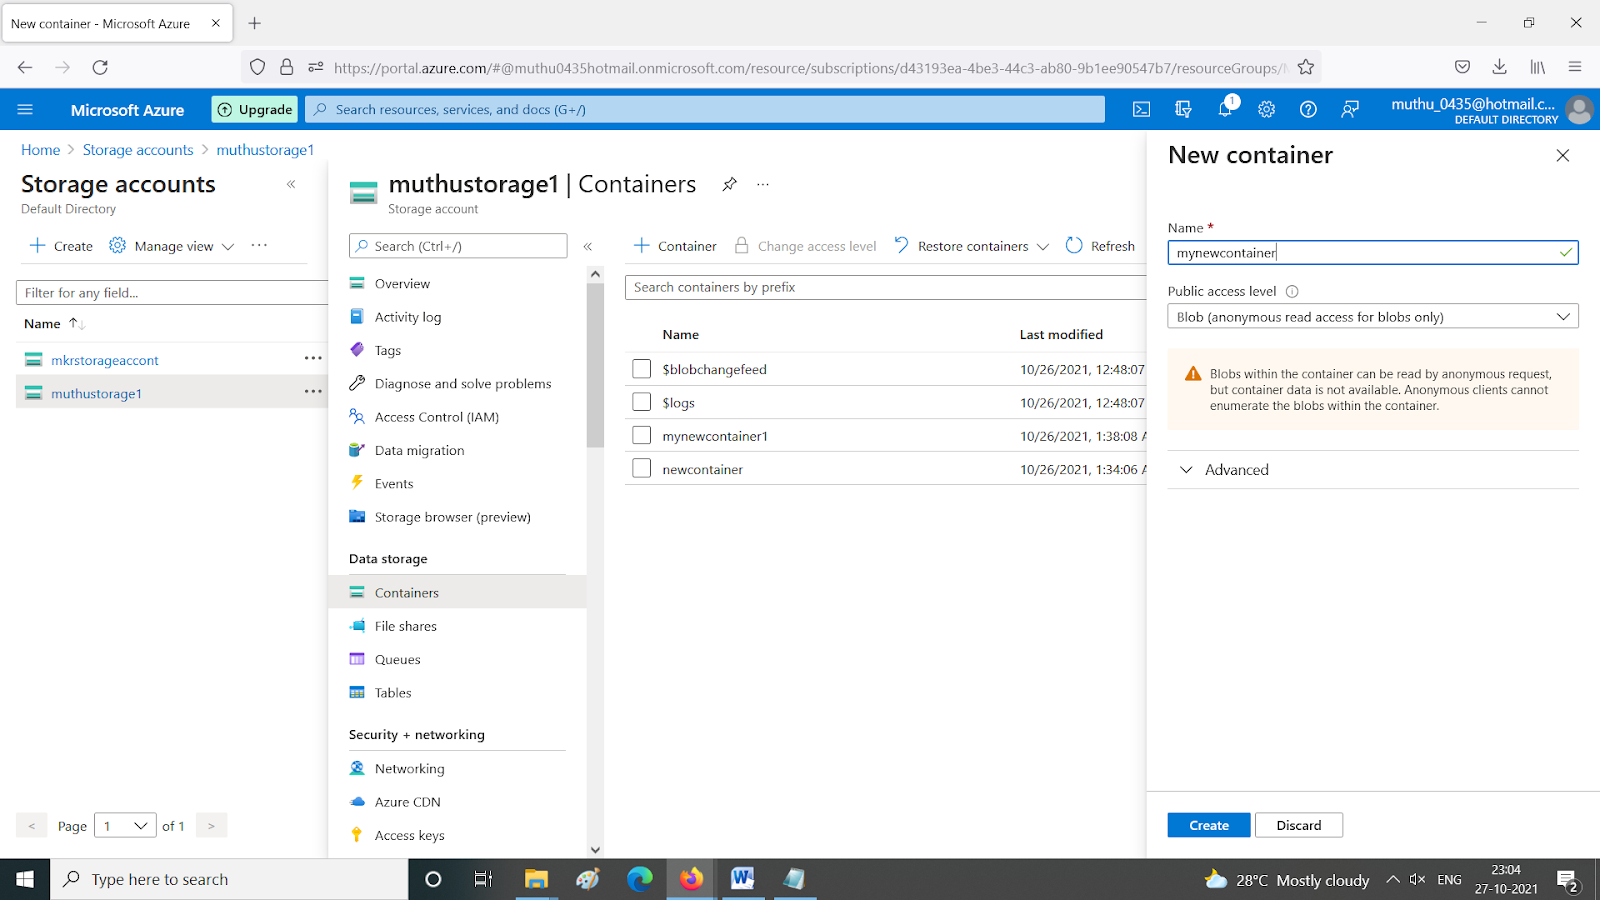Click the container Name input field

pyautogui.click(x=1373, y=253)
